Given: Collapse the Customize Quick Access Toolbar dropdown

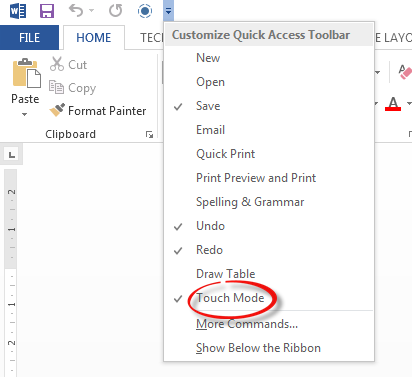Looking at the screenshot, I should point(168,11).
